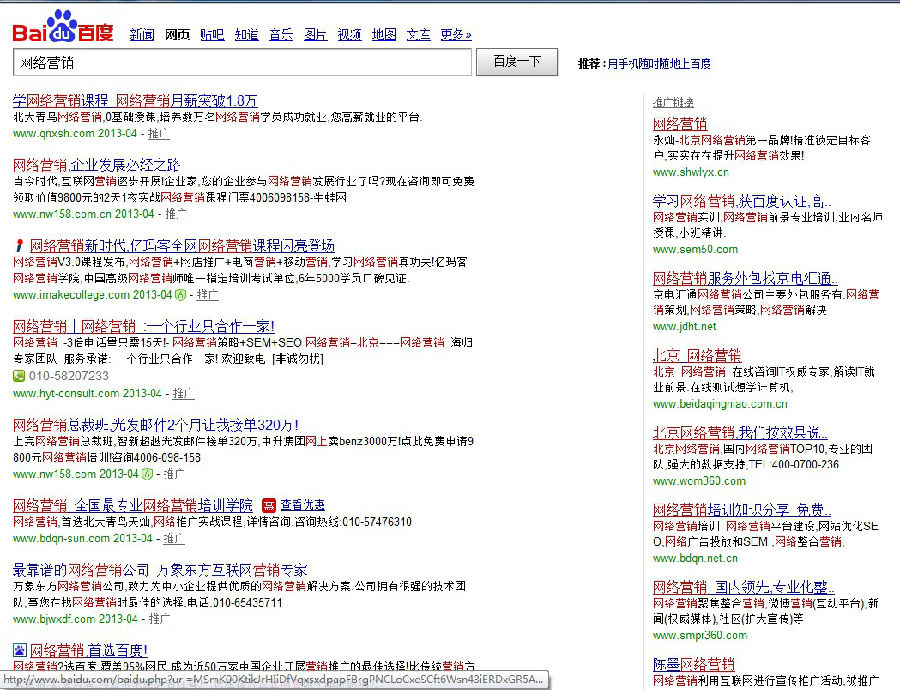
Task: Open the 贴吧 tab
Action: [x=212, y=34]
